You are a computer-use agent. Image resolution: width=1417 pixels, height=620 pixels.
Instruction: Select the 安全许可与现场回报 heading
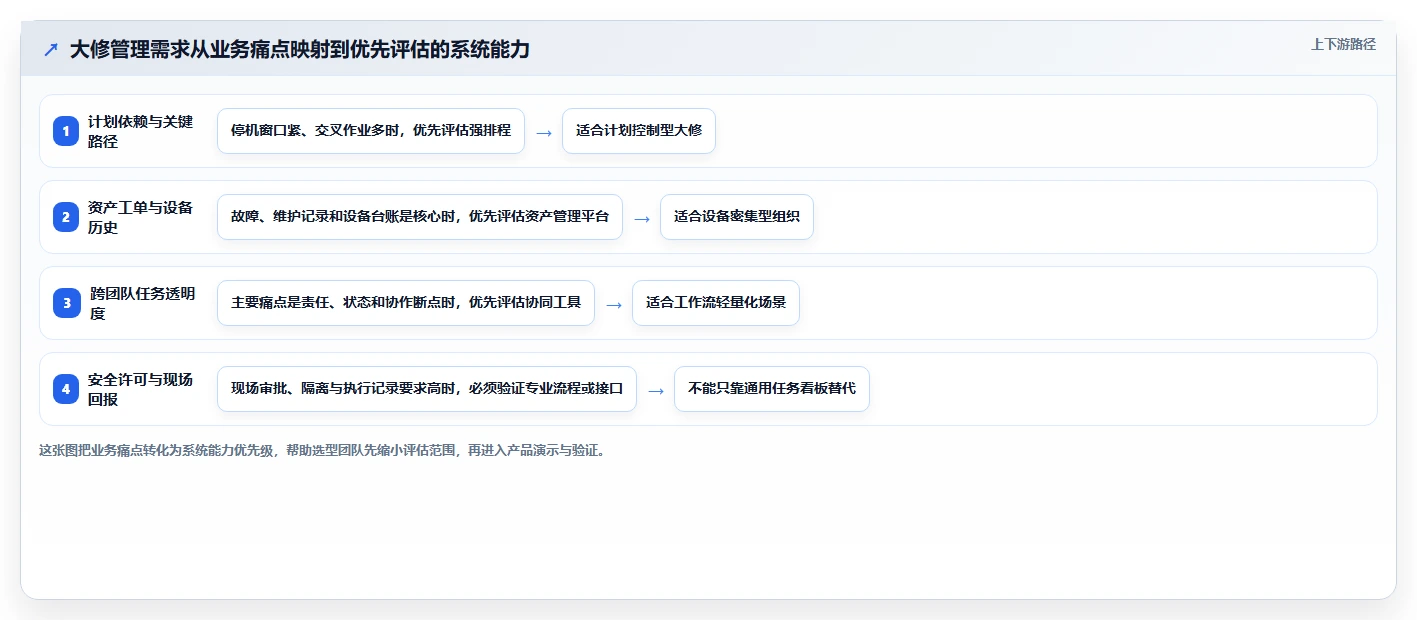click(140, 389)
